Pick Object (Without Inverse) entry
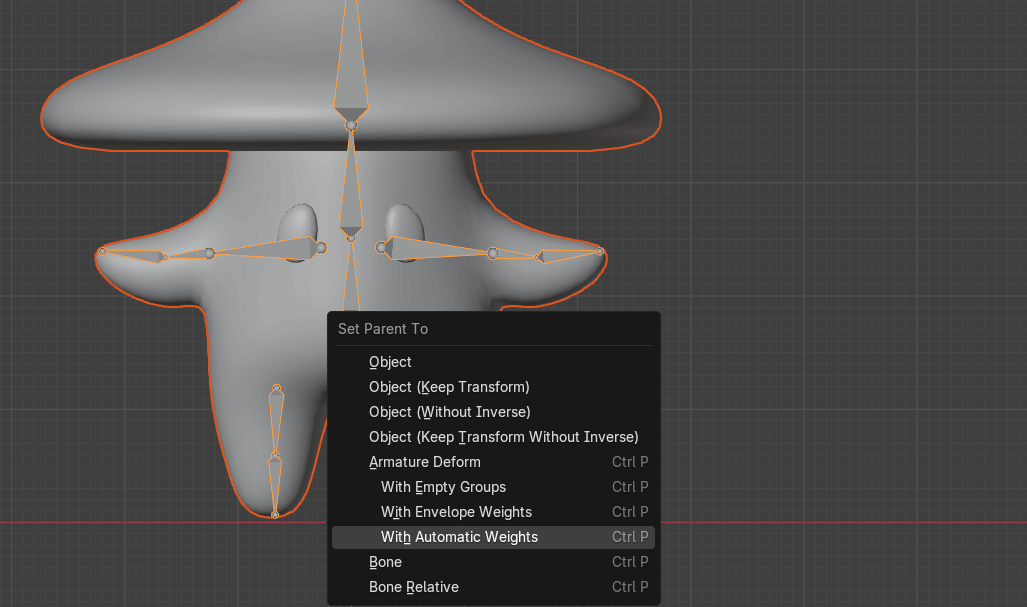The height and width of the screenshot is (607, 1027). tap(449, 412)
